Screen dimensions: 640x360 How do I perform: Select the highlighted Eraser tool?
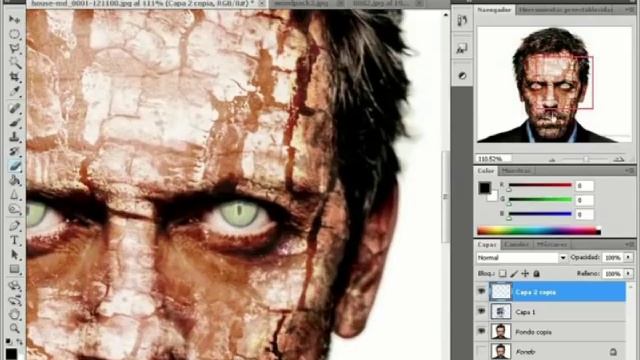coord(14,166)
